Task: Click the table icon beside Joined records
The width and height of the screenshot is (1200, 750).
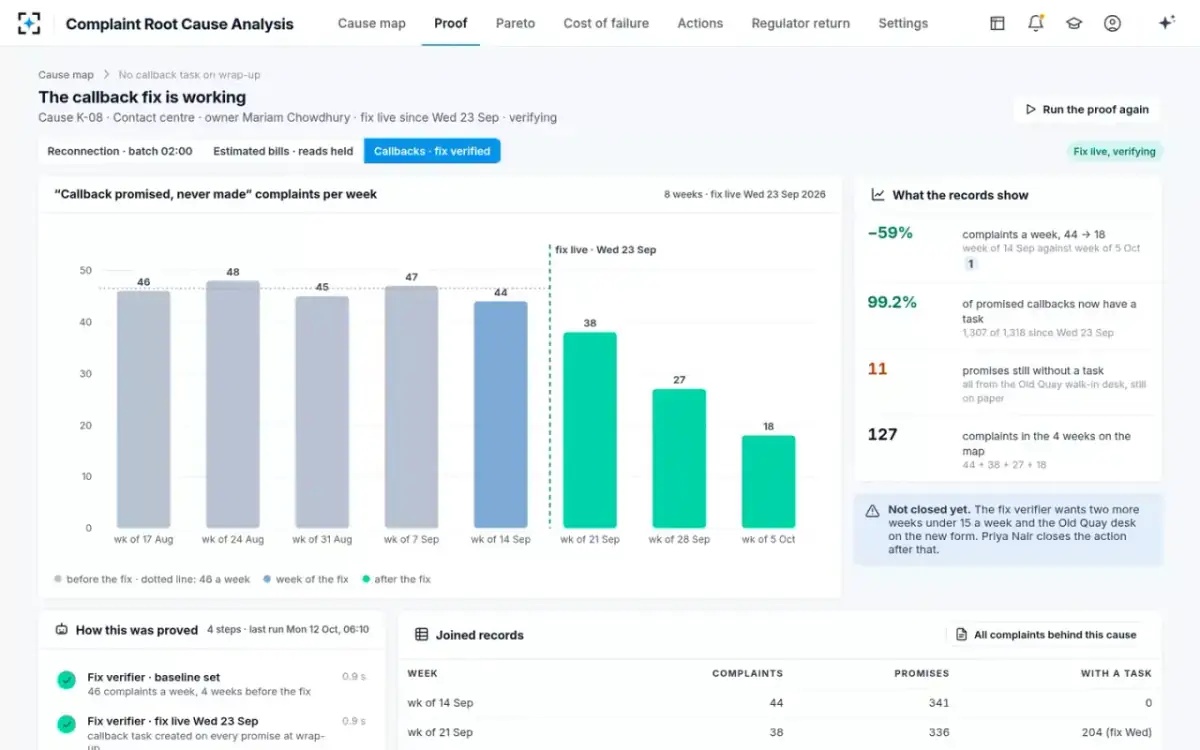Action: tap(421, 635)
